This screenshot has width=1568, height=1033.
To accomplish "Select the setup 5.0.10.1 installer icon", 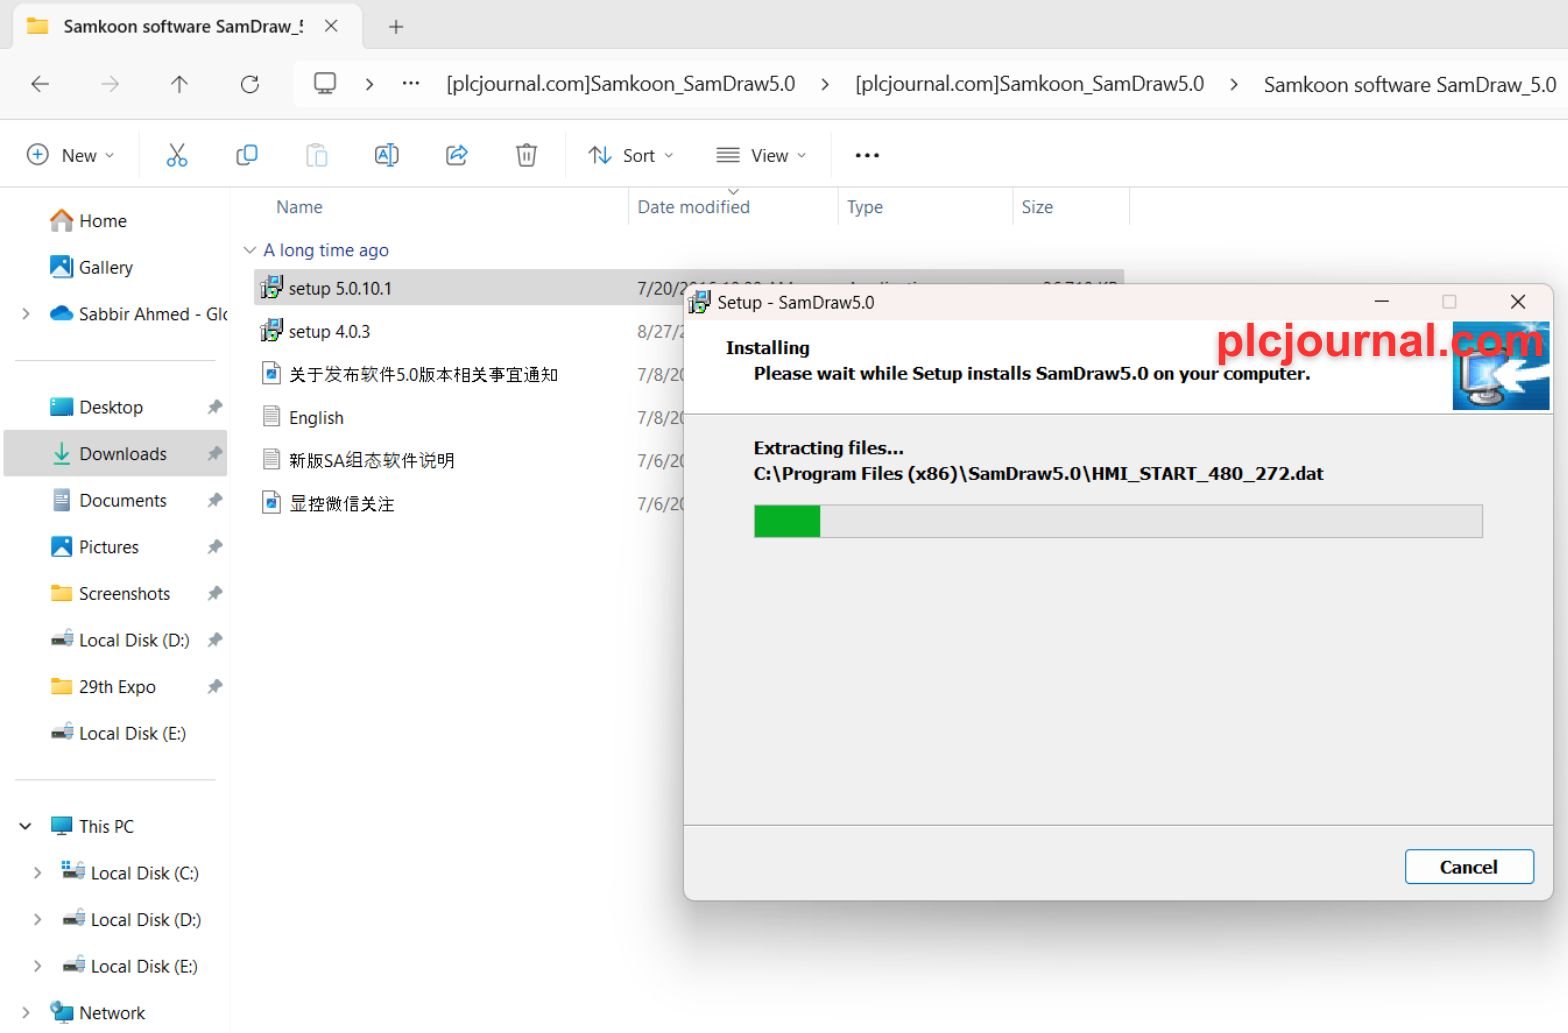I will click(271, 288).
